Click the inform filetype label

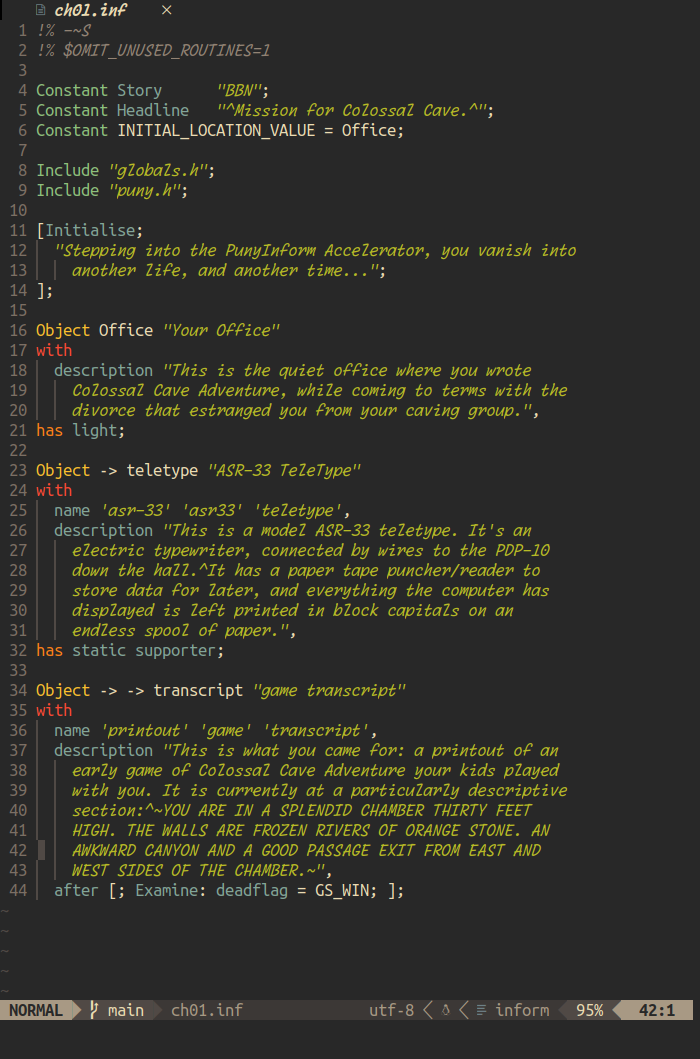point(522,1010)
